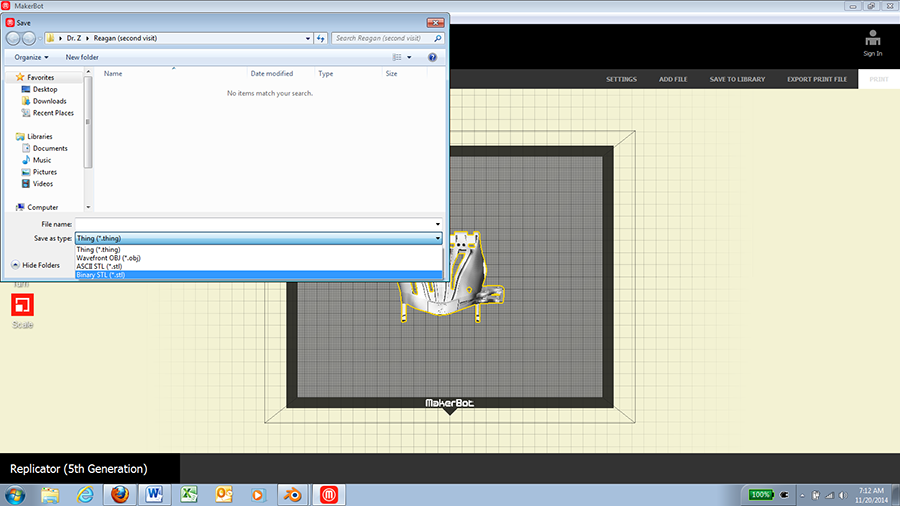Viewport: 900px width, 506px height.
Task: Click New folder button
Action: [82, 57]
